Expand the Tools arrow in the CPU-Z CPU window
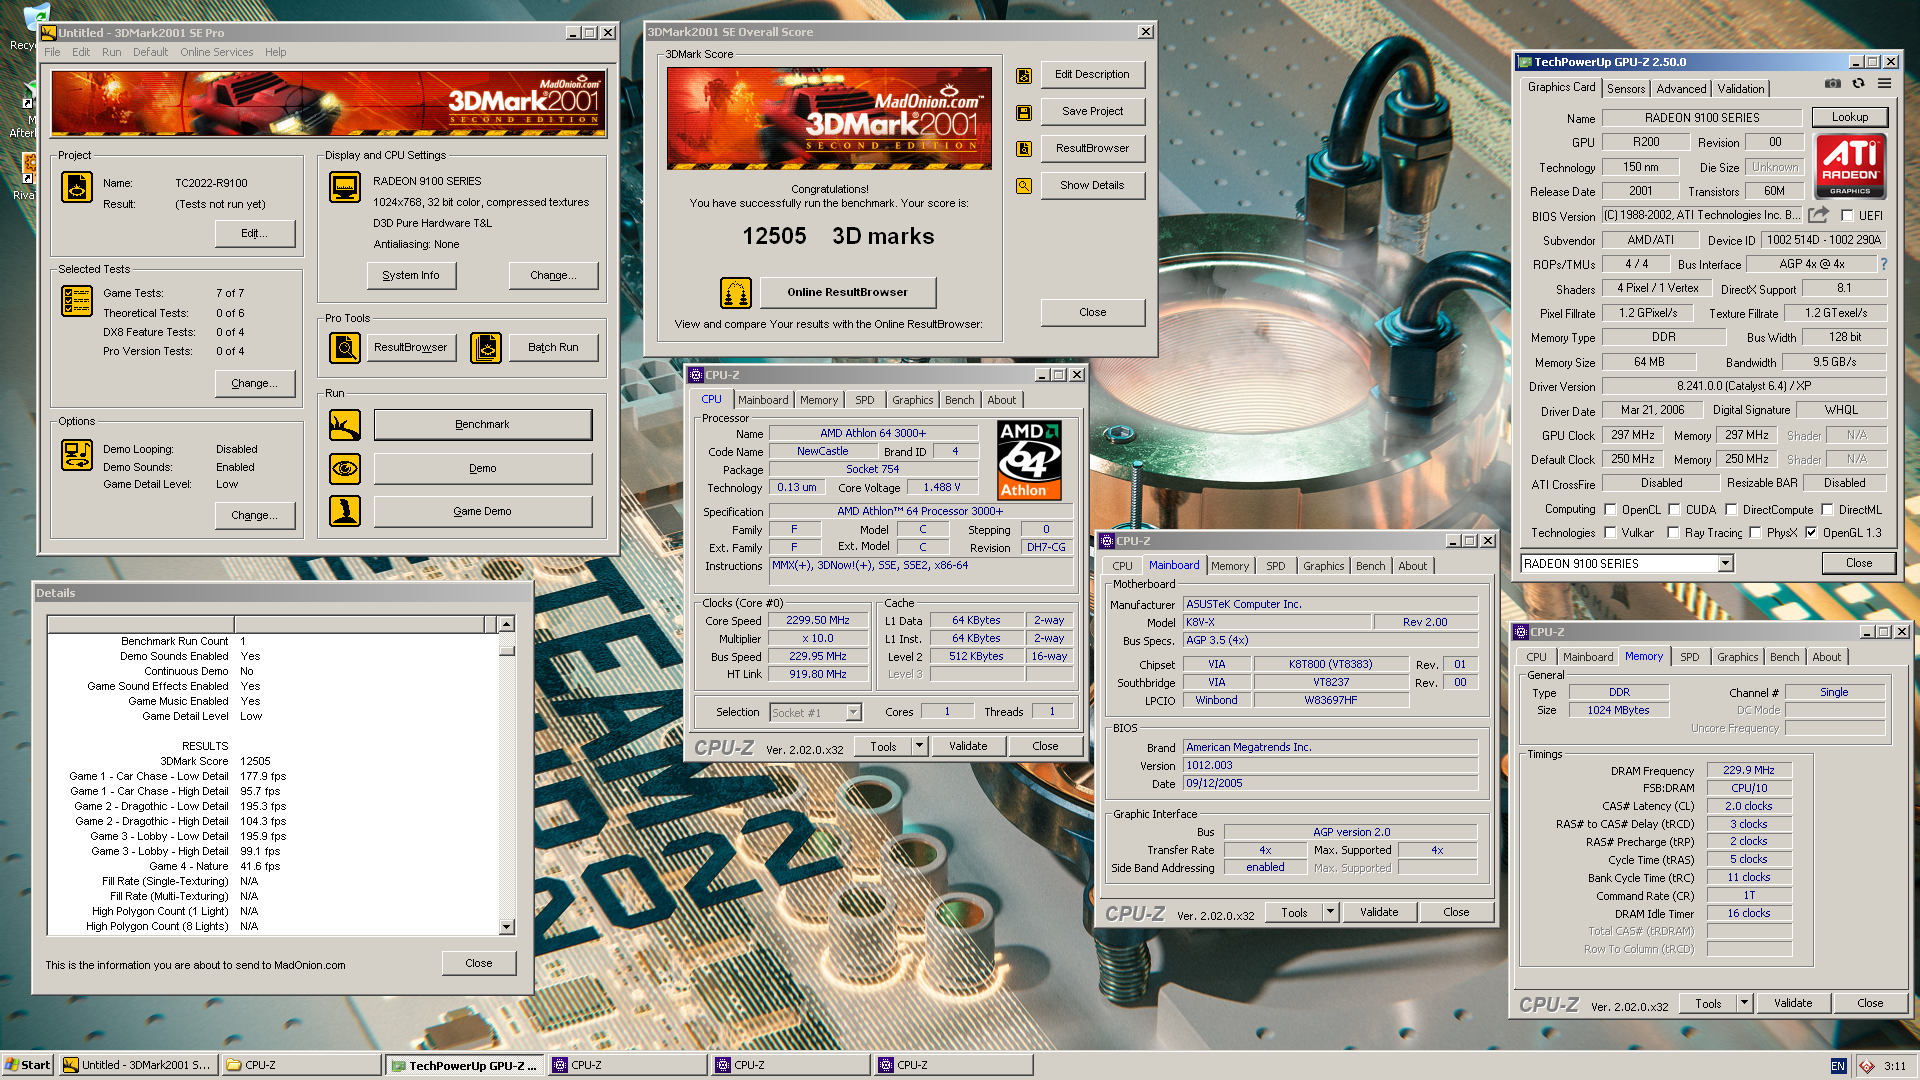Image resolution: width=1920 pixels, height=1080 pixels. 919,746
